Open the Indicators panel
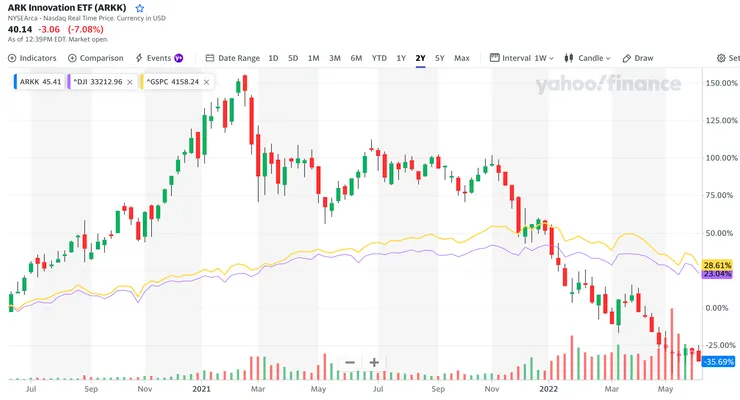This screenshot has height=400, width=740. (x=33, y=58)
